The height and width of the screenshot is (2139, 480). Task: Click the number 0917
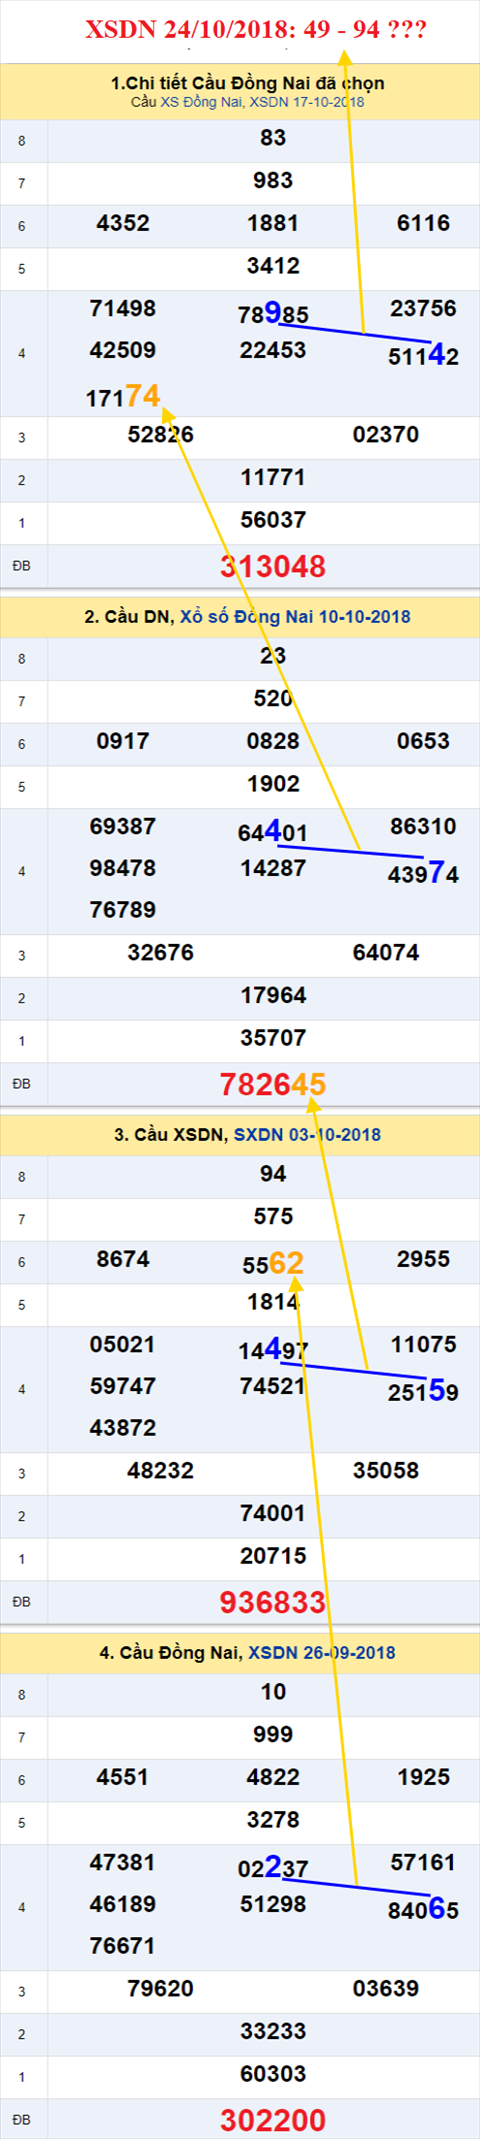(x=123, y=741)
